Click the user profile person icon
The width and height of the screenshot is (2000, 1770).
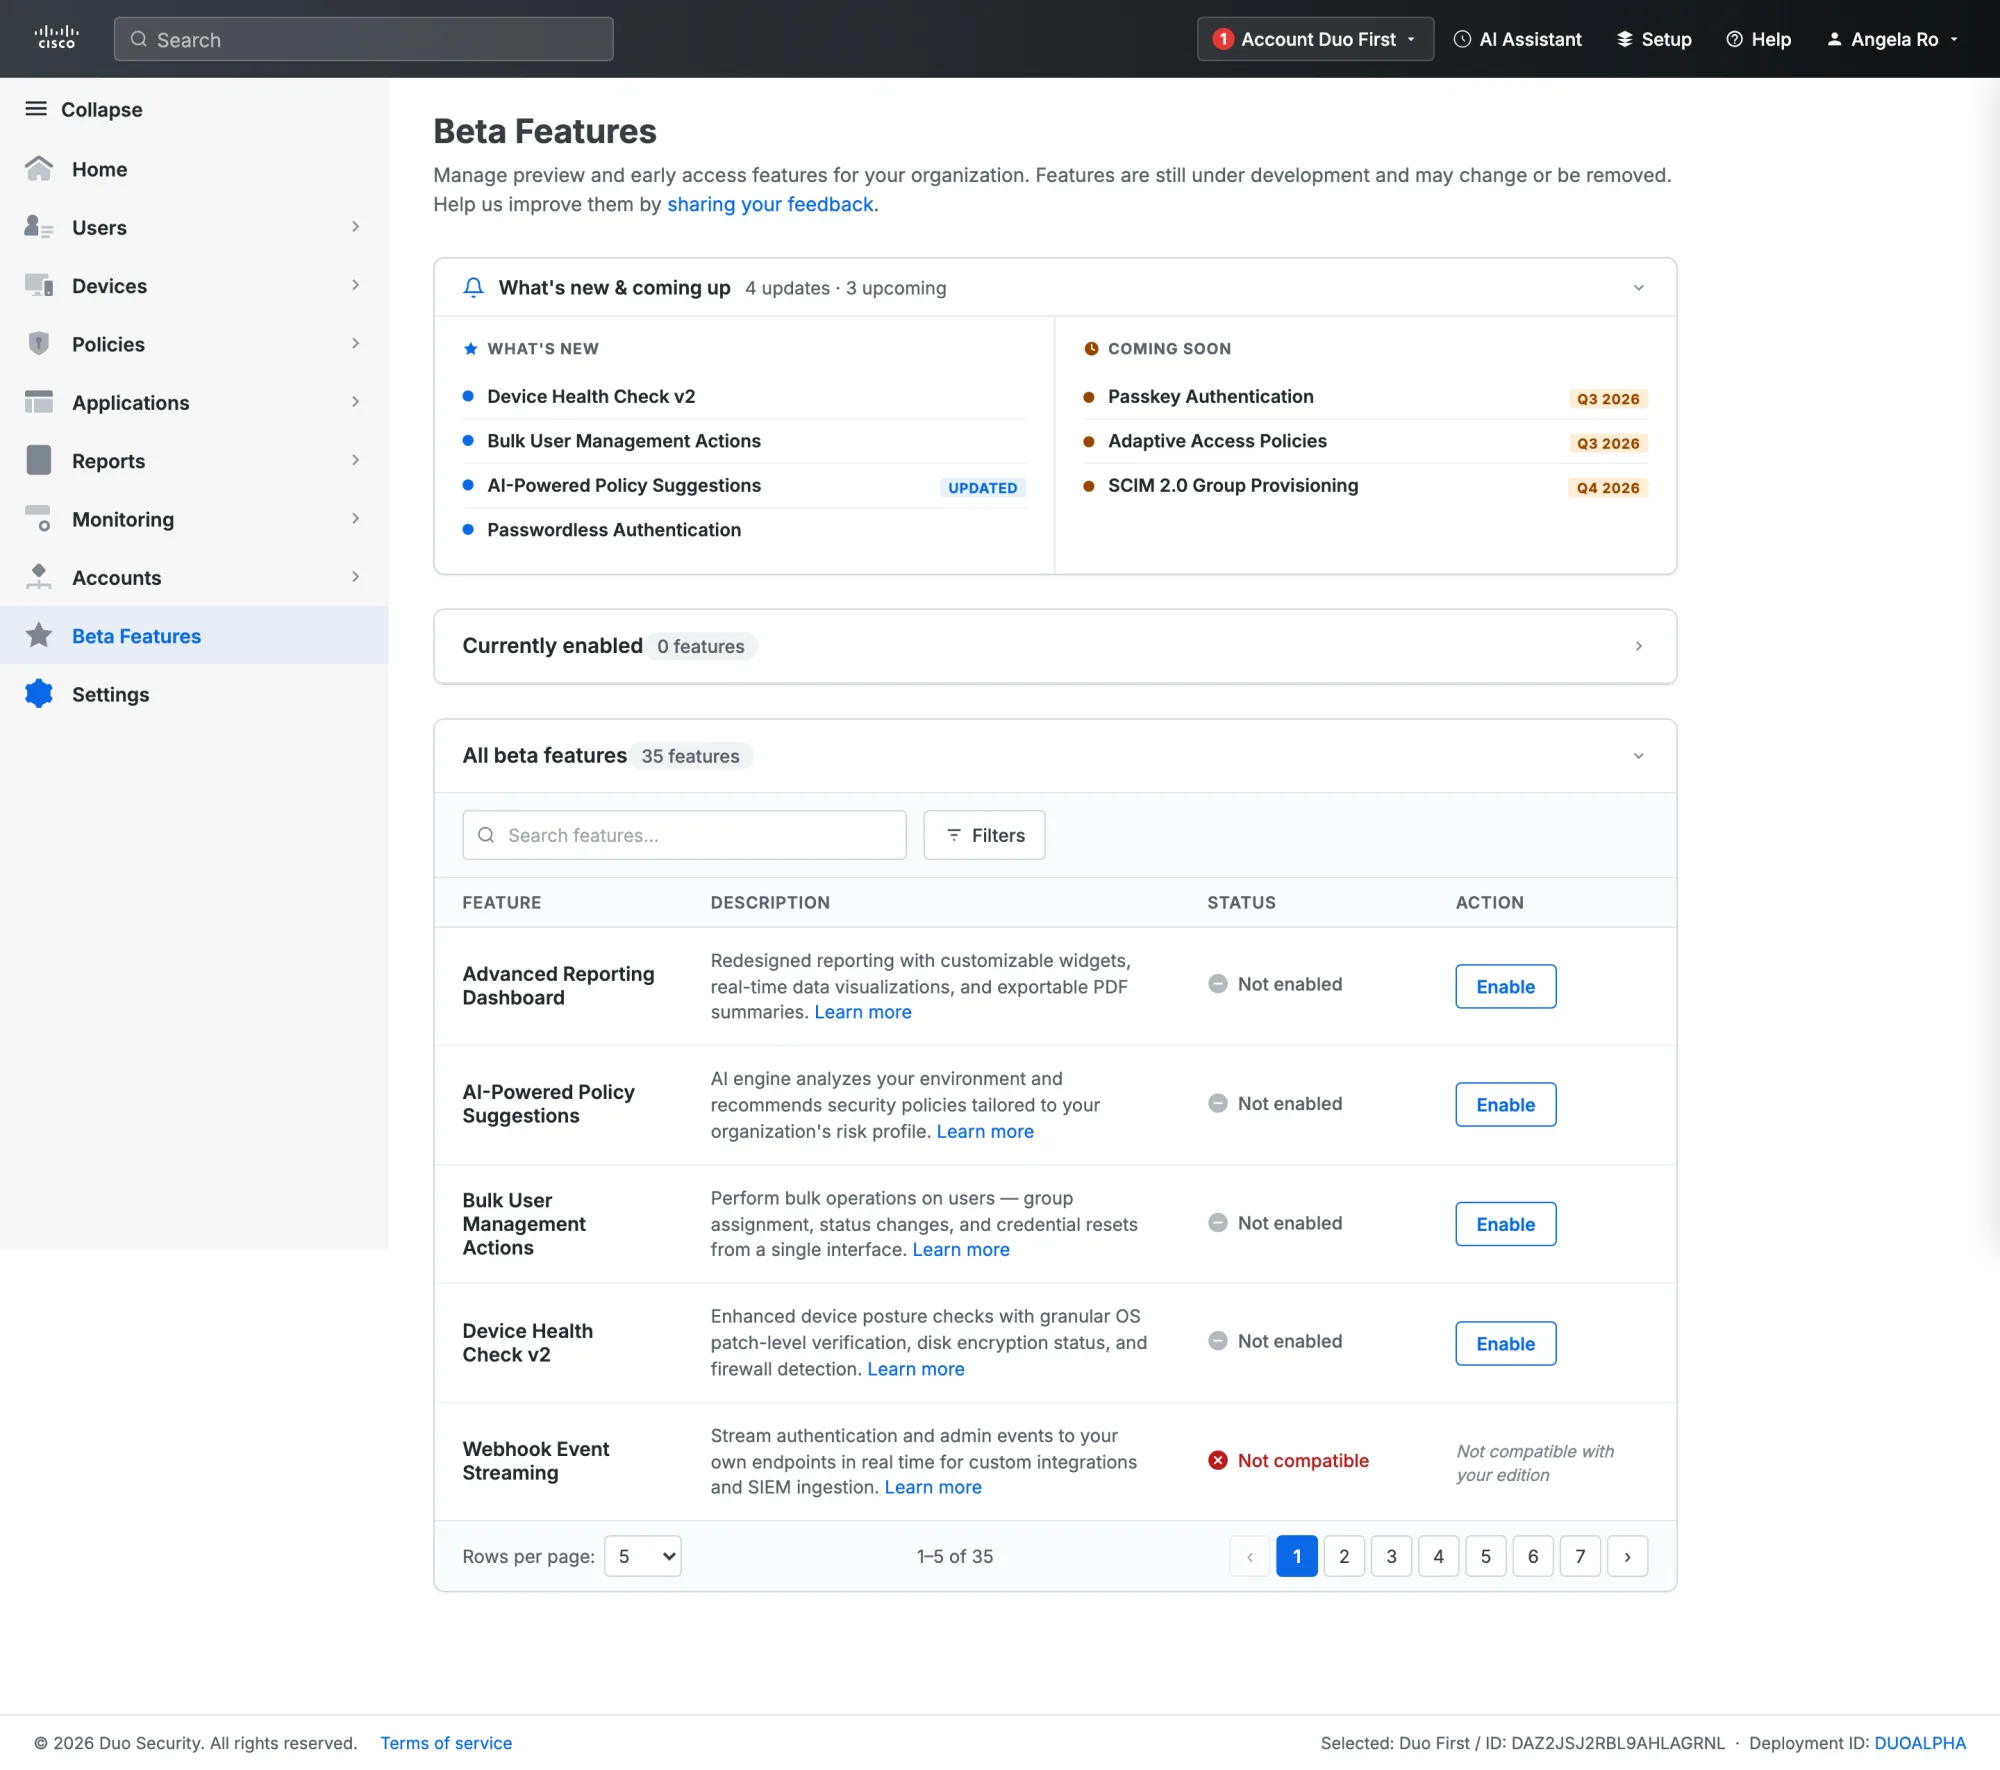[1834, 39]
